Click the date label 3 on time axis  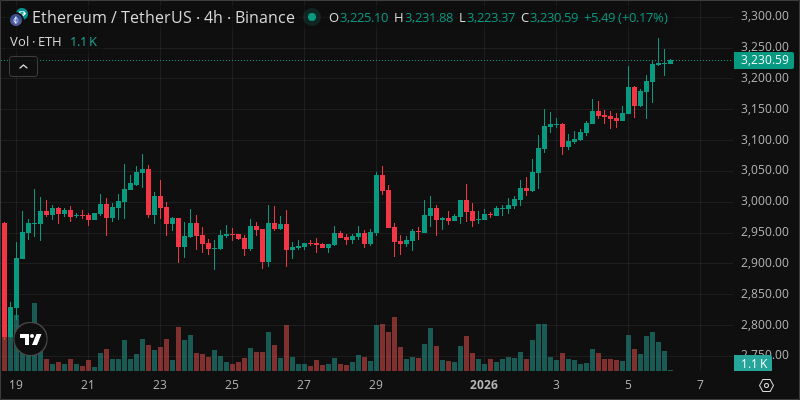pos(556,384)
